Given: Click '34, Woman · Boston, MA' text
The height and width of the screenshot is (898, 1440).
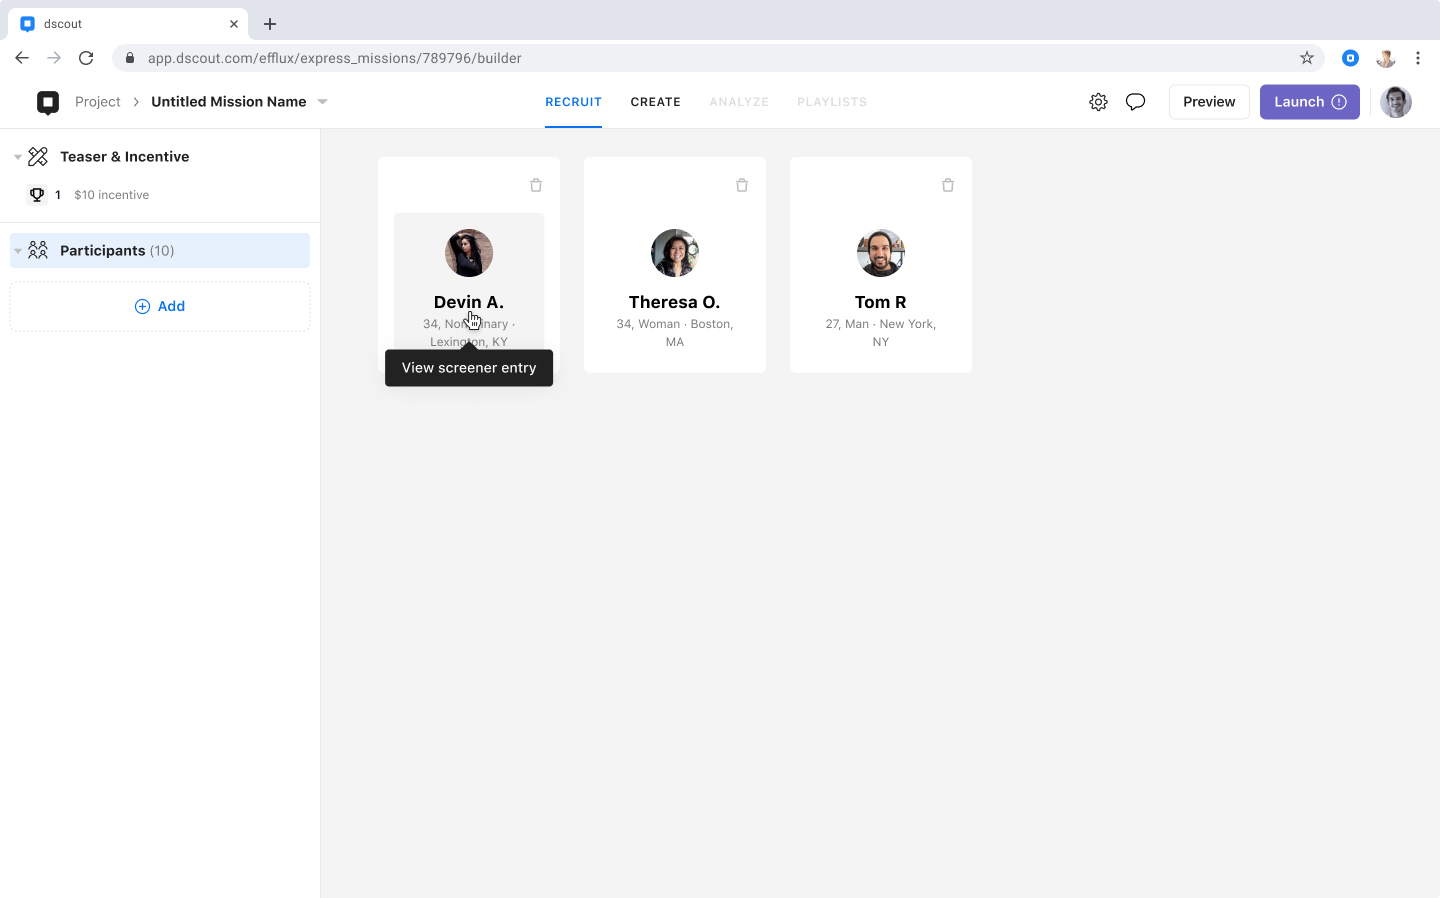Looking at the screenshot, I should click(x=675, y=333).
